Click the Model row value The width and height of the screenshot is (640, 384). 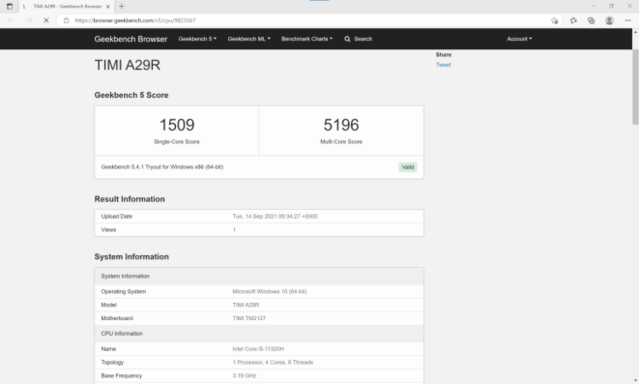point(246,305)
